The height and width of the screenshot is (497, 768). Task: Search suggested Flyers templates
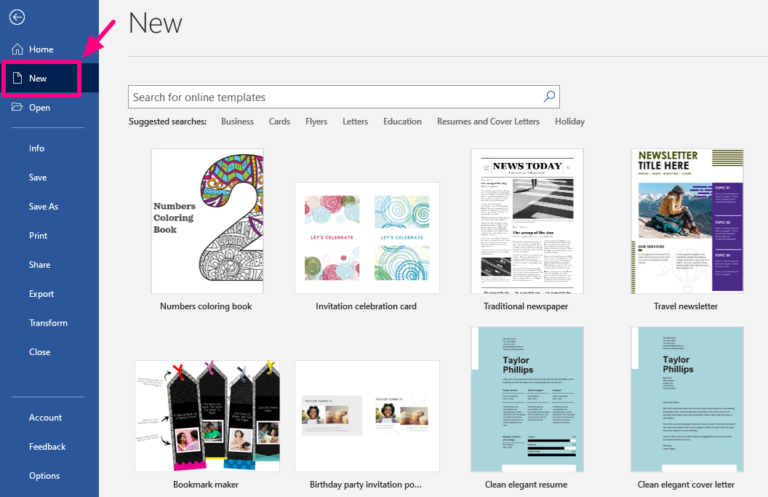(316, 121)
